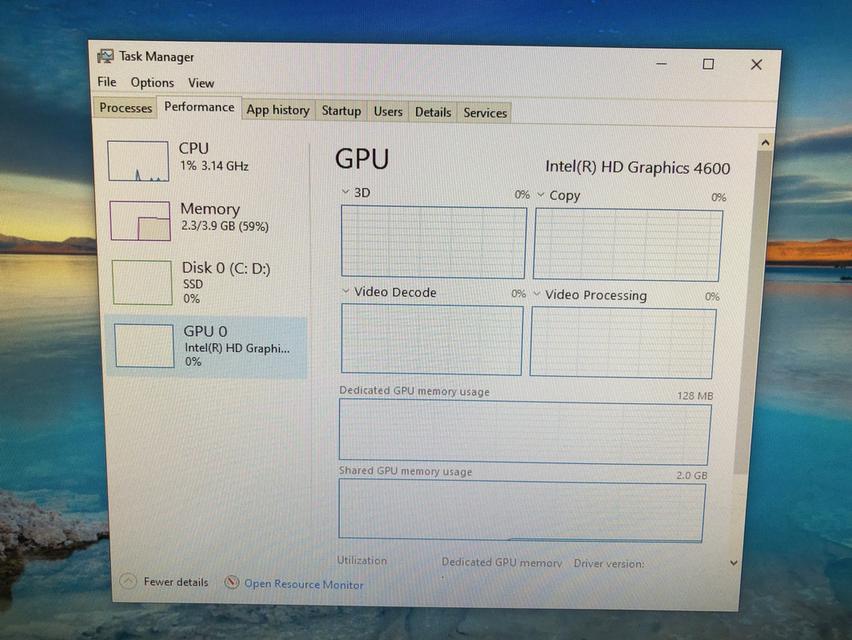Click the Disk 0 (C: D:) label
Image resolution: width=852 pixels, height=640 pixels.
pos(226,268)
